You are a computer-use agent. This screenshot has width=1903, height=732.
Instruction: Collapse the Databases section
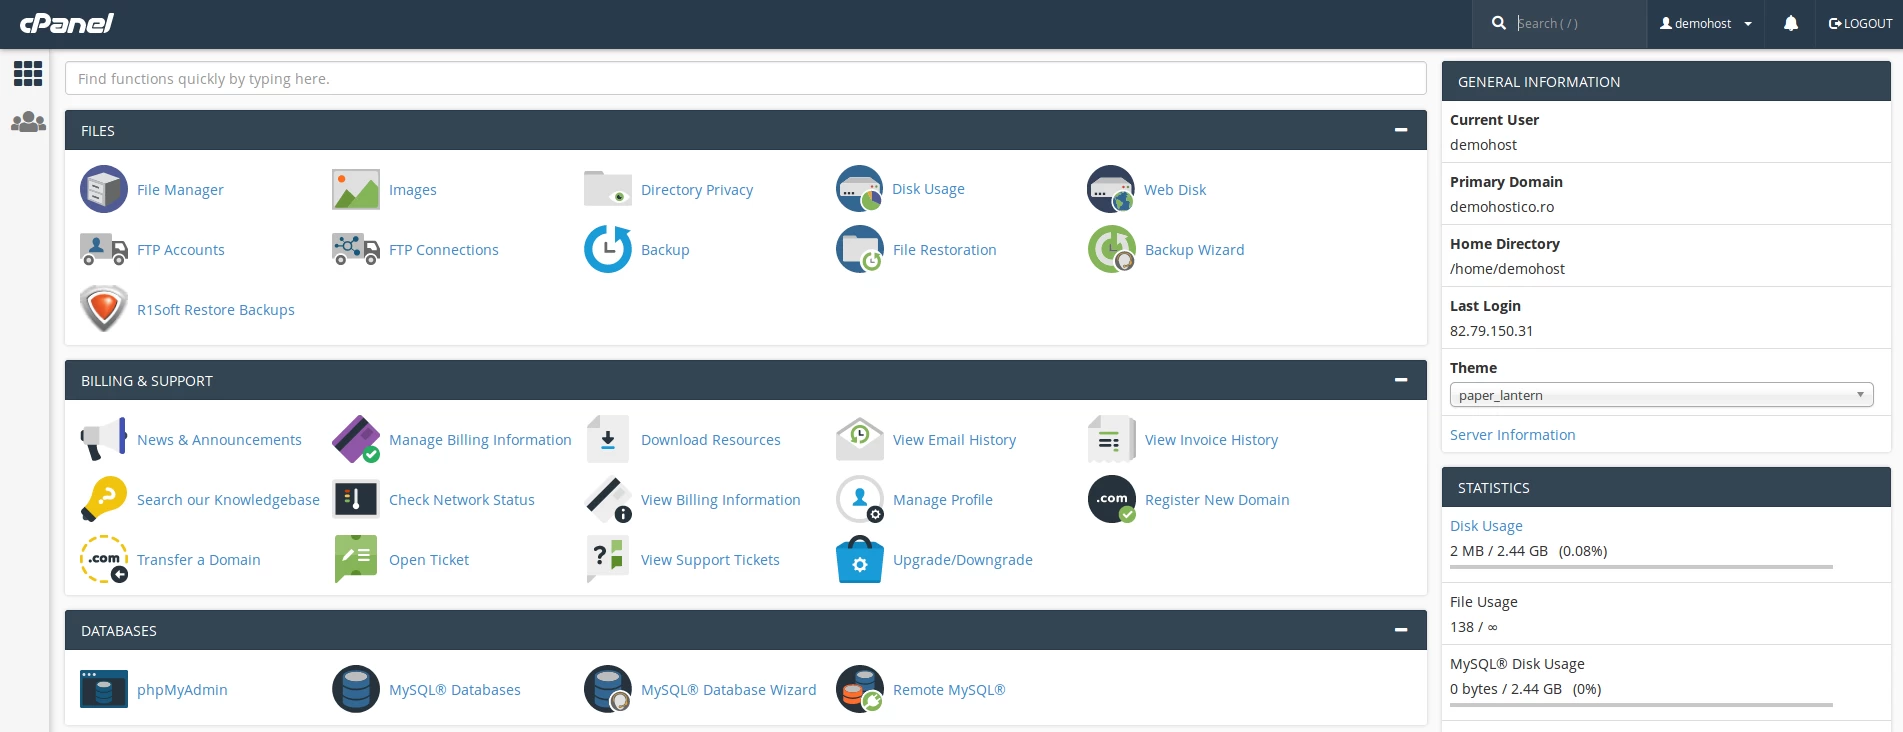tap(1401, 630)
